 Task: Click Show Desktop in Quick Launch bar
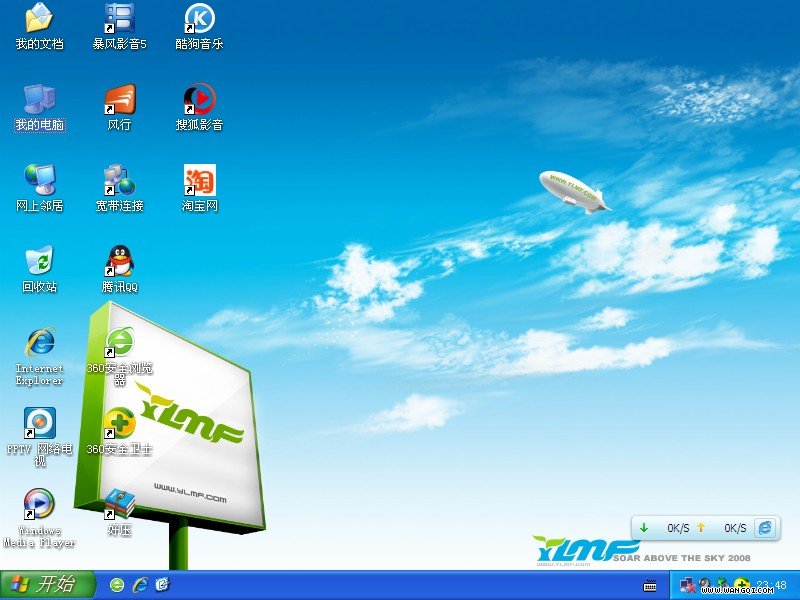163,585
